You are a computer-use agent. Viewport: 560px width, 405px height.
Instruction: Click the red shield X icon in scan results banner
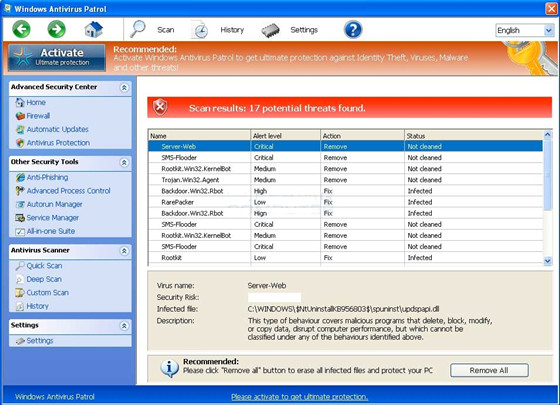160,107
